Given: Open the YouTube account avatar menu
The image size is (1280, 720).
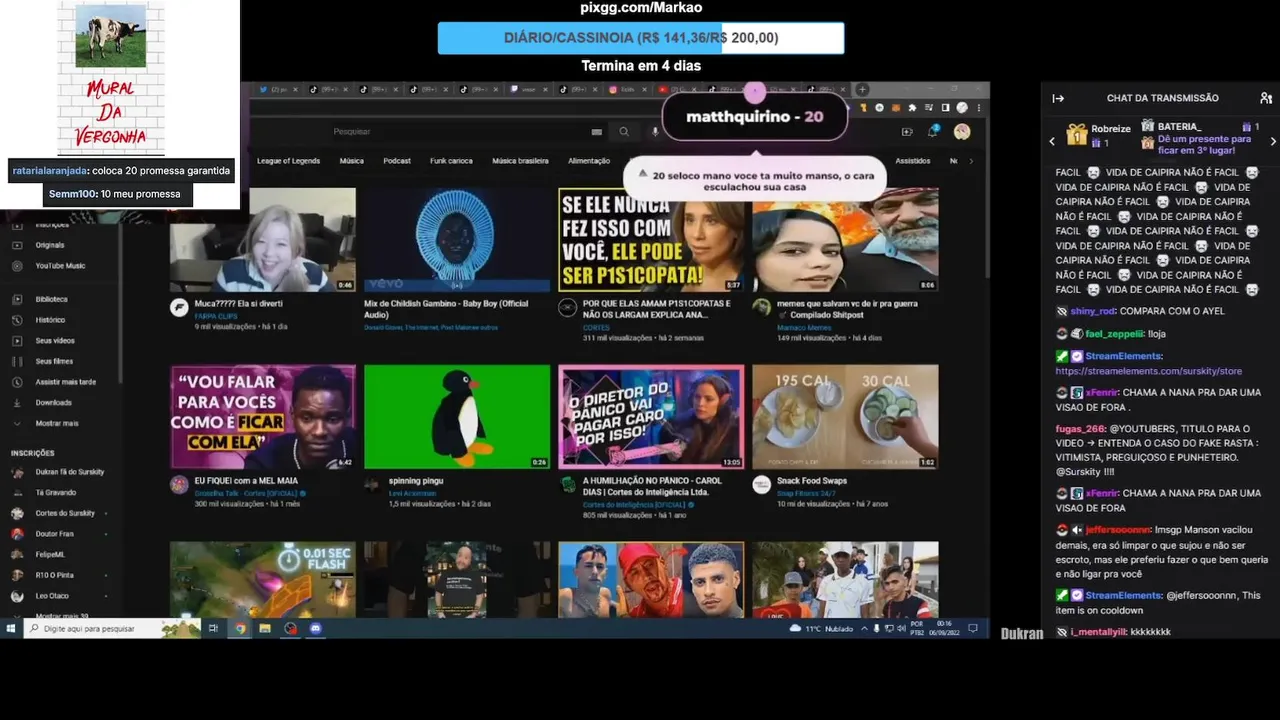Looking at the screenshot, I should click(961, 131).
